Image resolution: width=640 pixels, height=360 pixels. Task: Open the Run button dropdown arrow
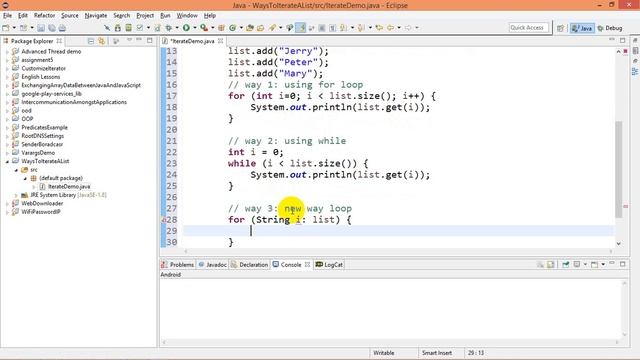(x=195, y=28)
